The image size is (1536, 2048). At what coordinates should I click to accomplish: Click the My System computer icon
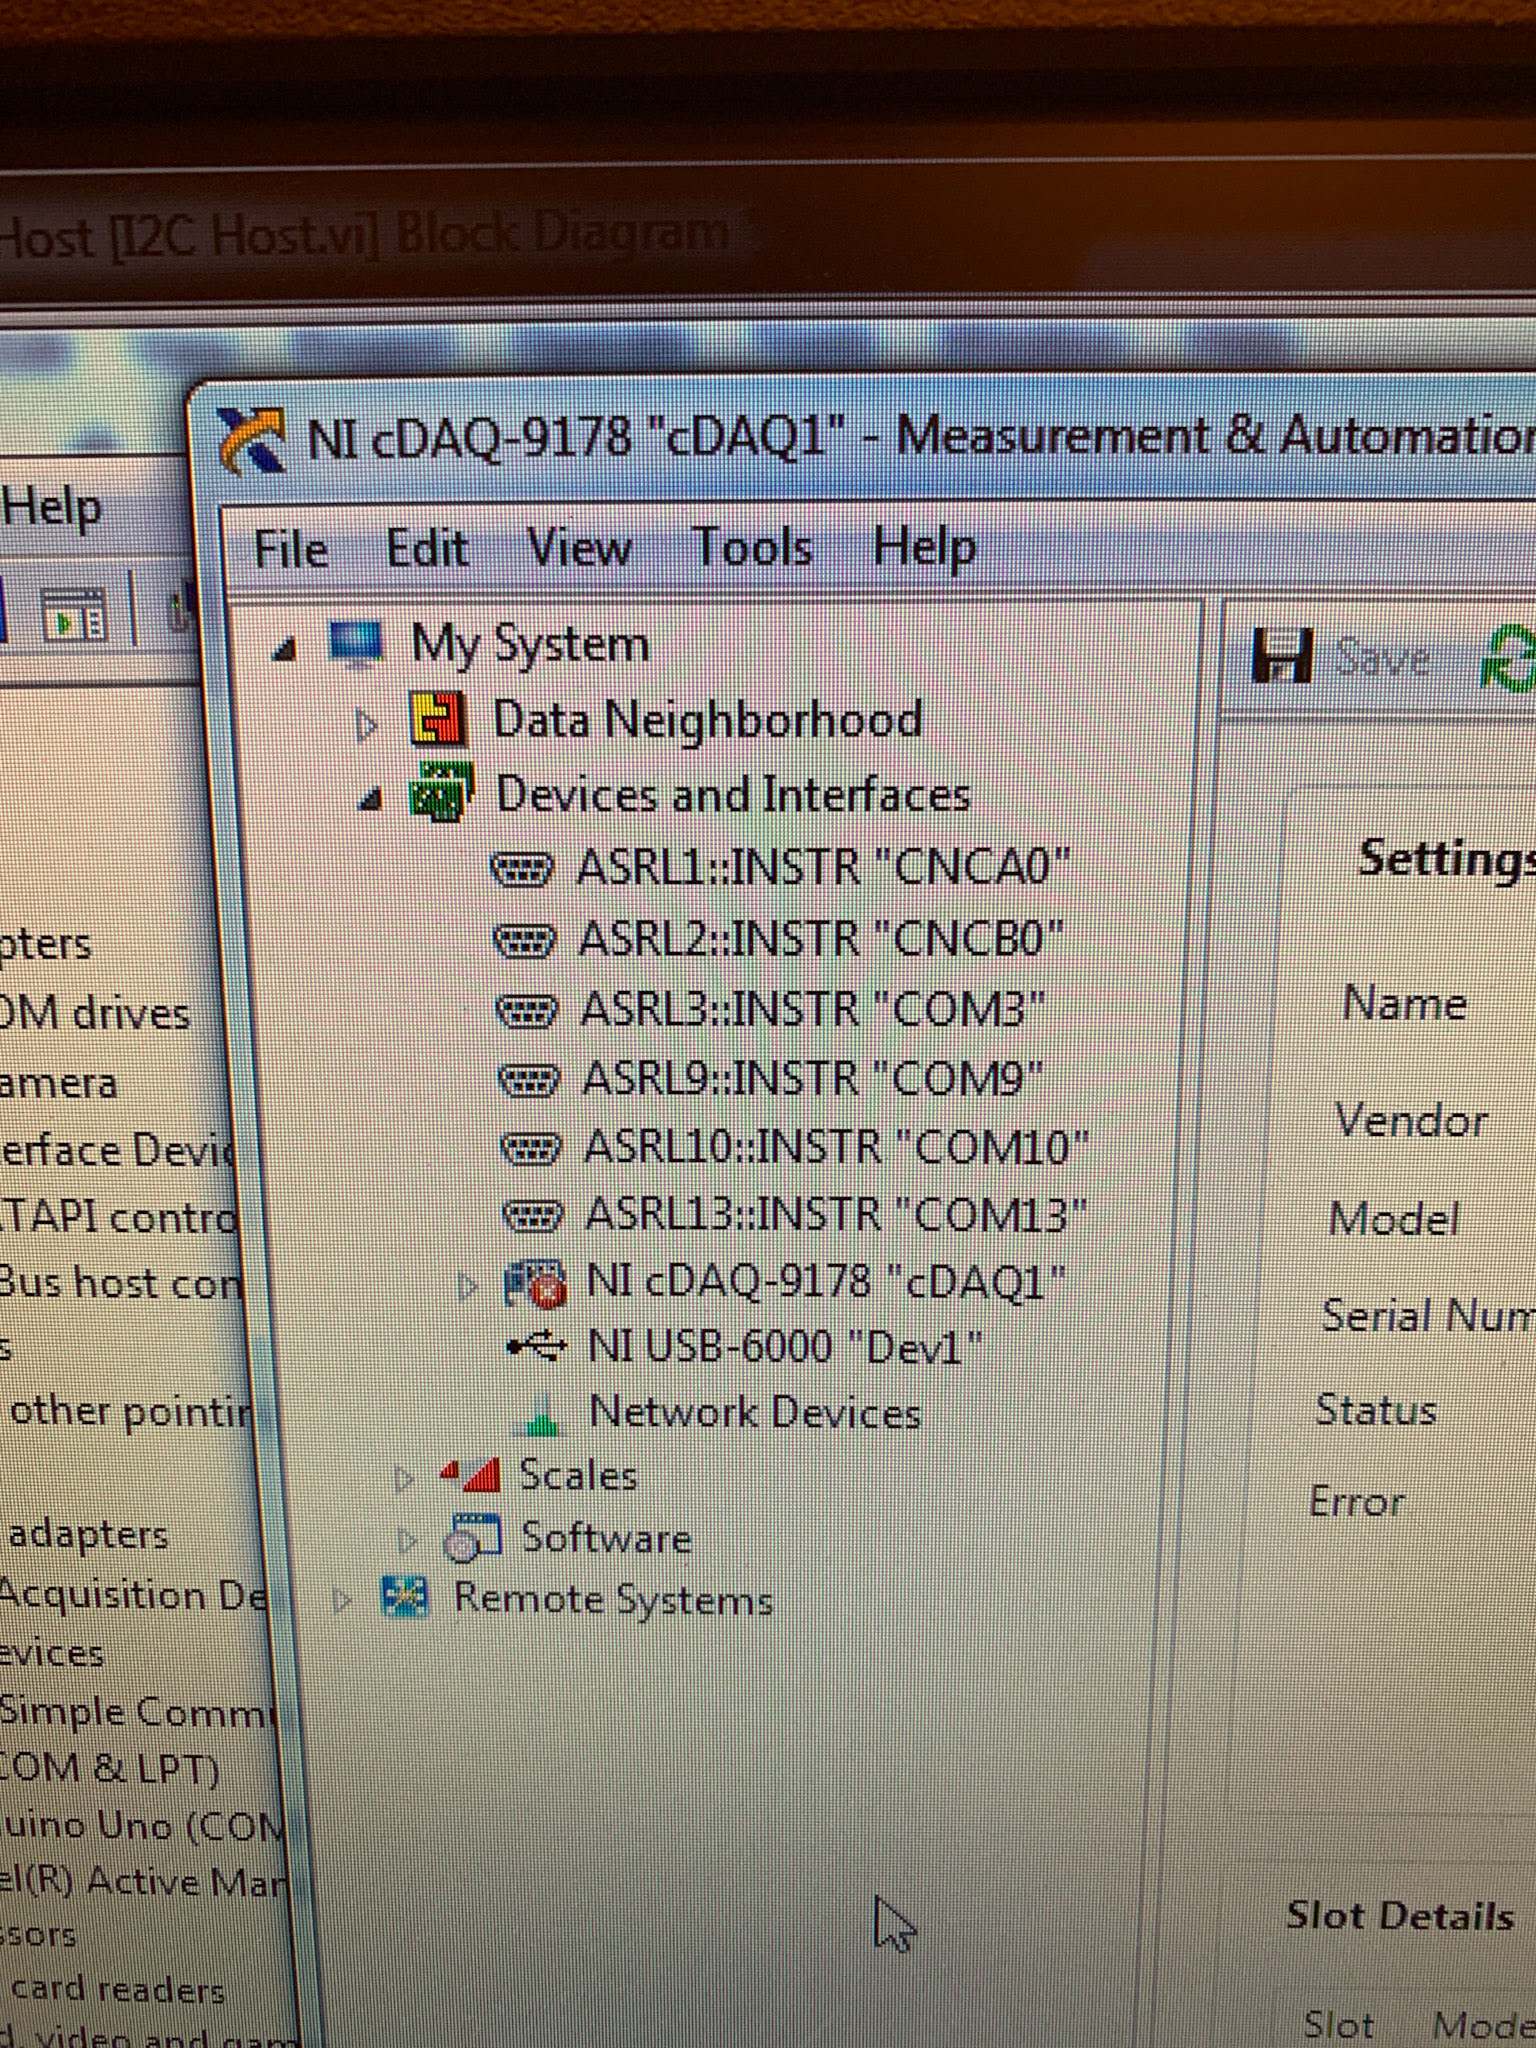356,645
